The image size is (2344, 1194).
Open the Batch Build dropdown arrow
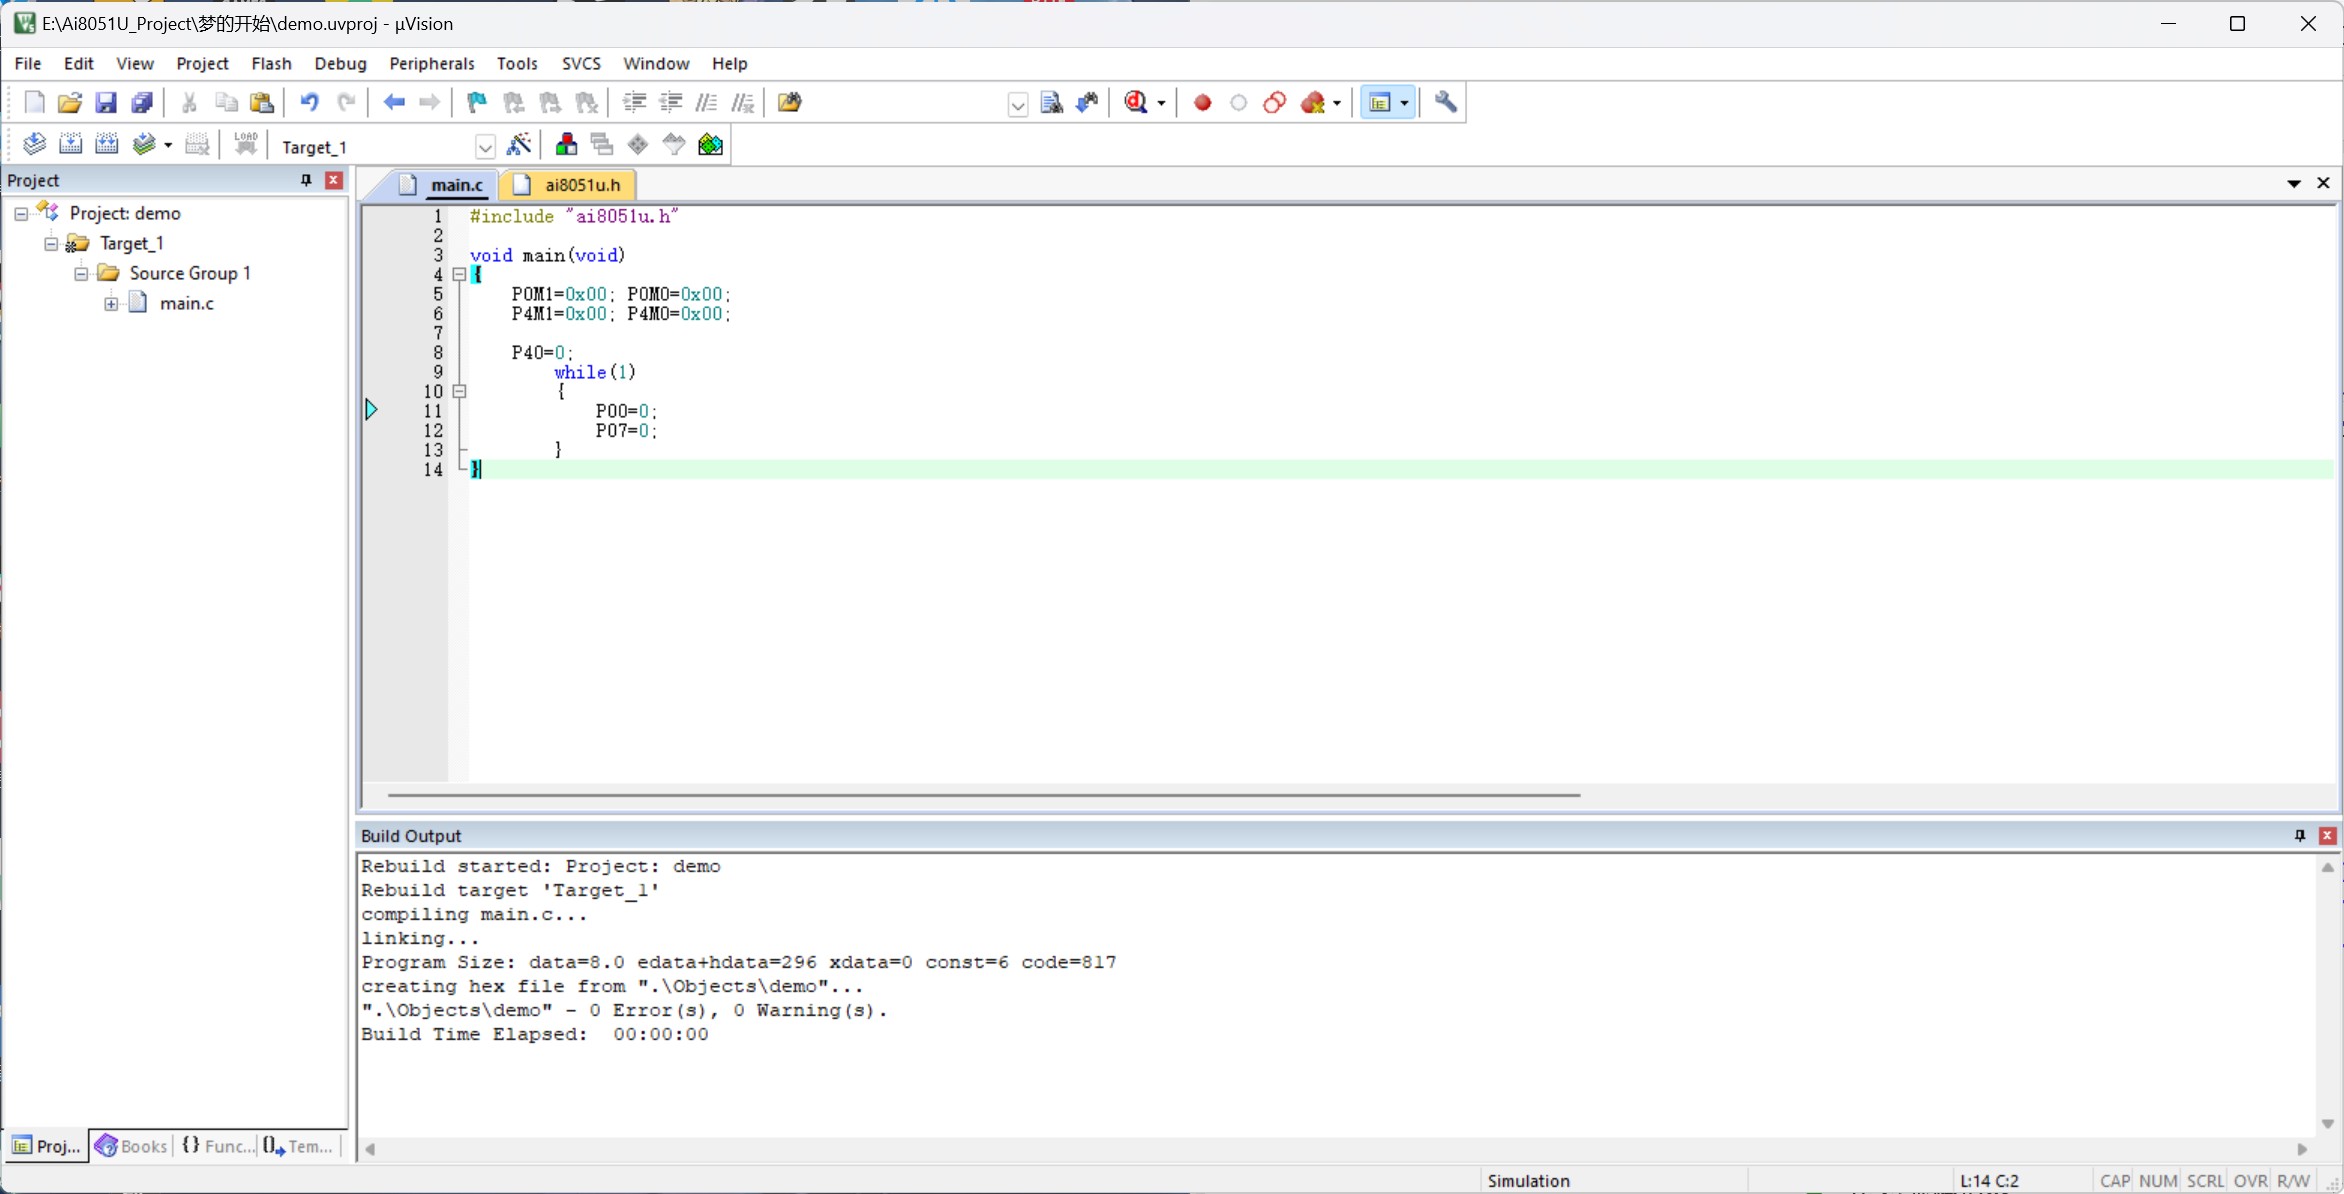(x=168, y=146)
